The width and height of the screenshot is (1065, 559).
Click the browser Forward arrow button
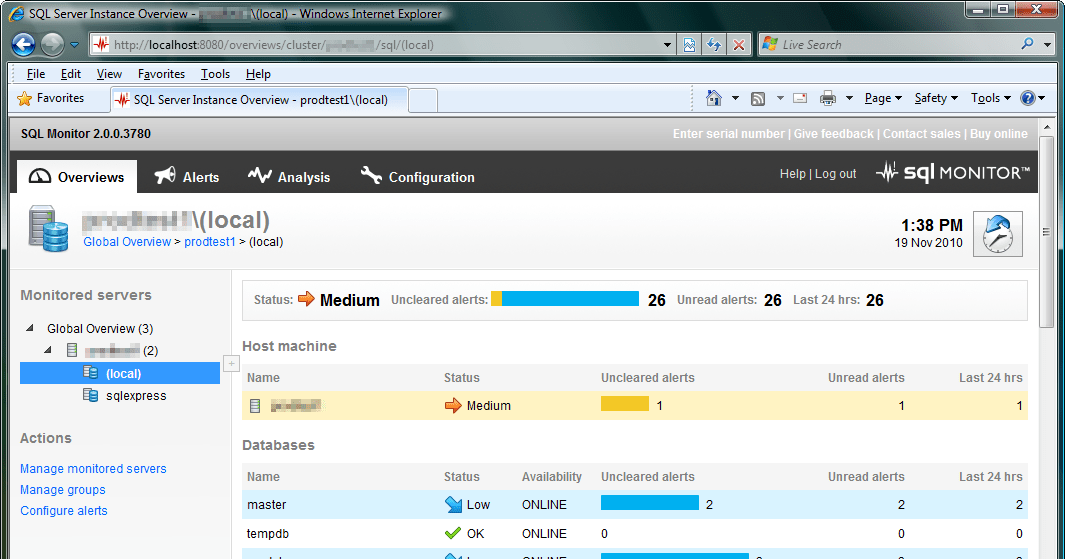[x=52, y=45]
